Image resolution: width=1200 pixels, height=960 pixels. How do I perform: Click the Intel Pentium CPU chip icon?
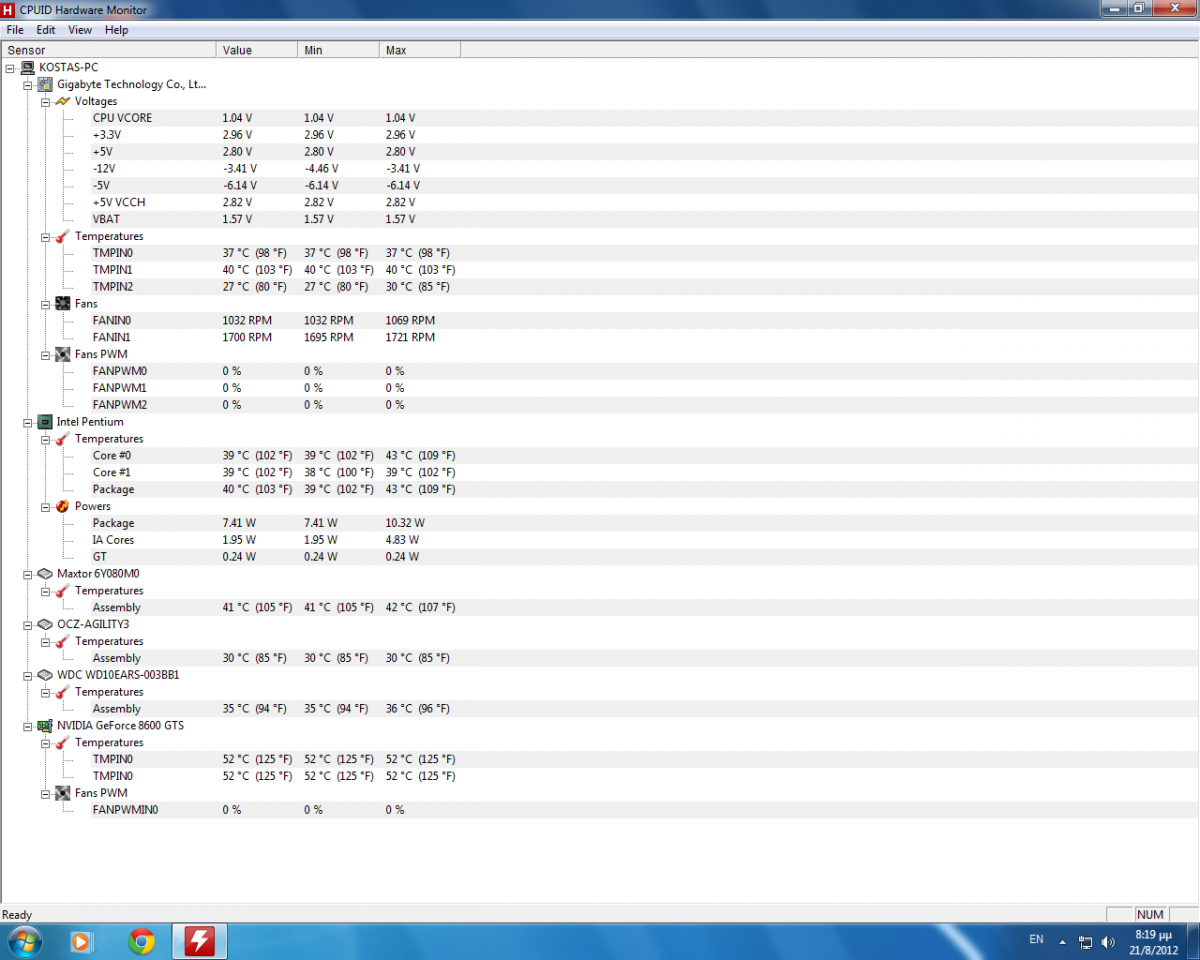coord(45,422)
